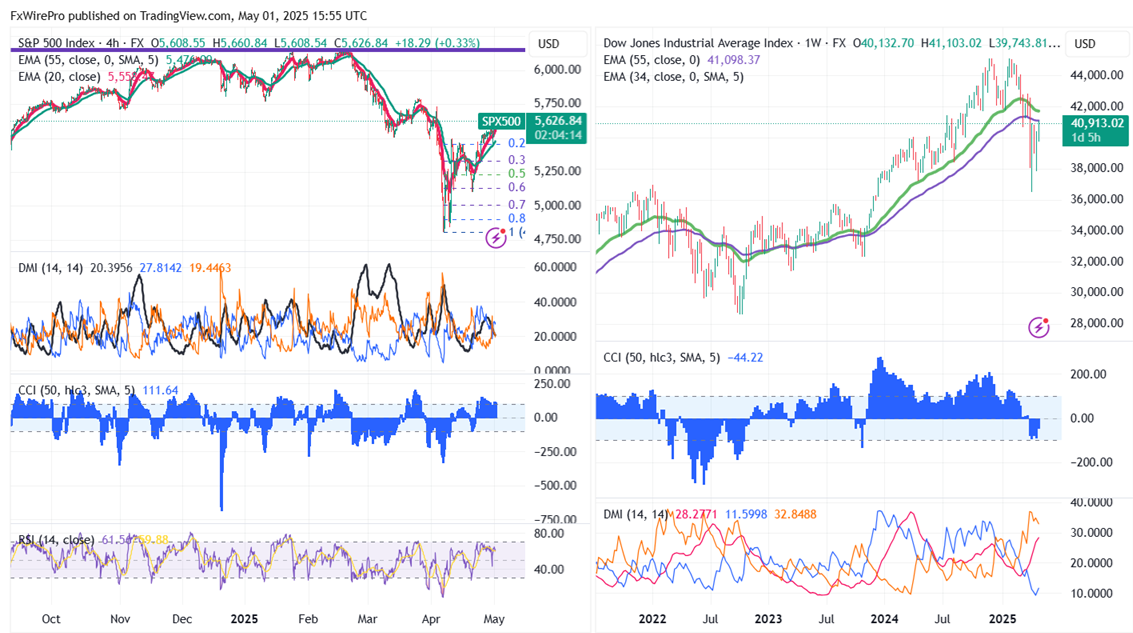Click the 38,000.00 price axis label
This screenshot has width=1133, height=633.
coord(1097,168)
